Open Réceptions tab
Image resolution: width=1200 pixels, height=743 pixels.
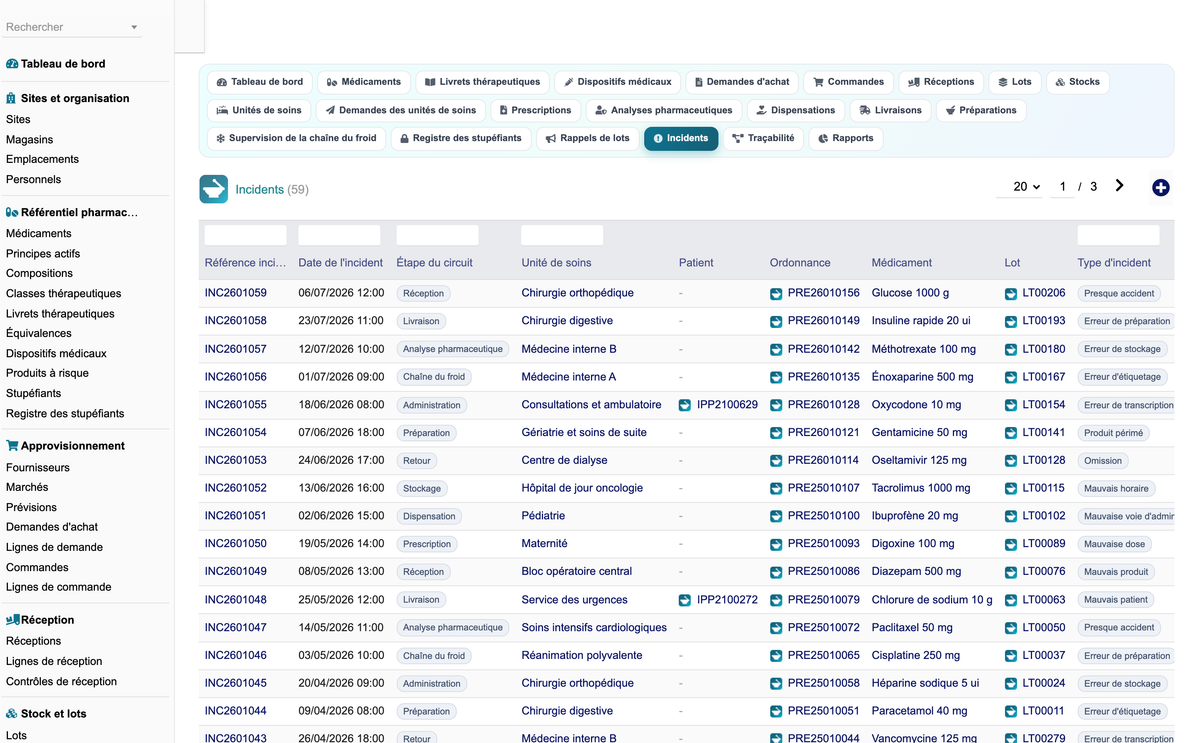[941, 82]
